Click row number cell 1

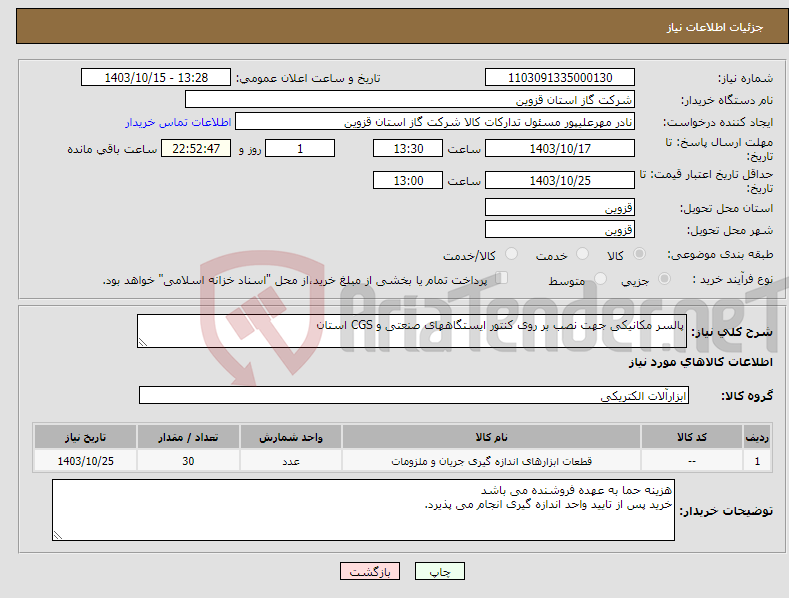757,461
